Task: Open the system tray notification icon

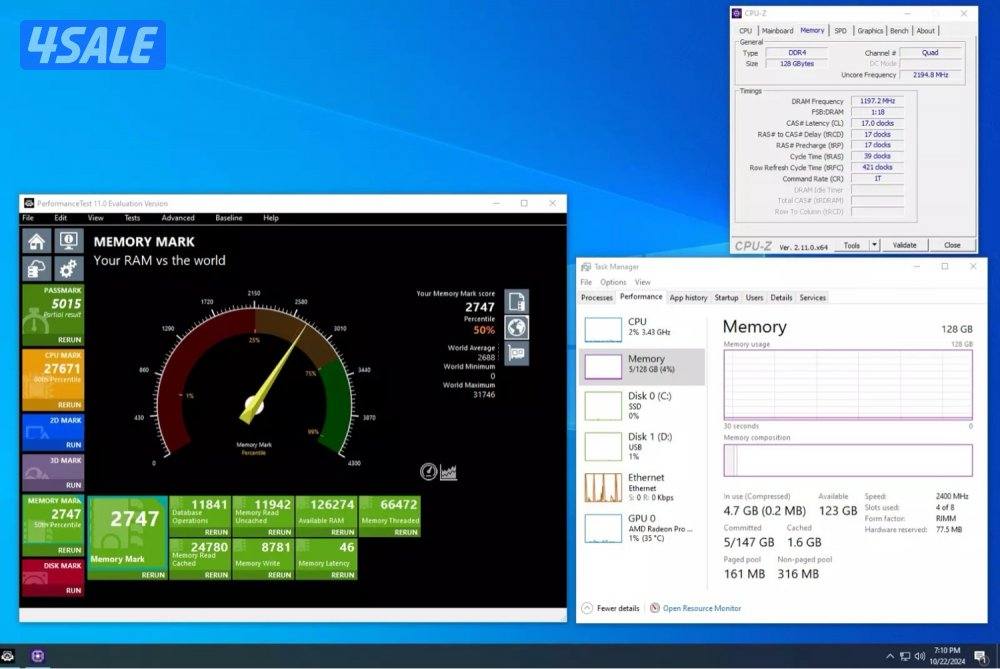Action: click(979, 656)
